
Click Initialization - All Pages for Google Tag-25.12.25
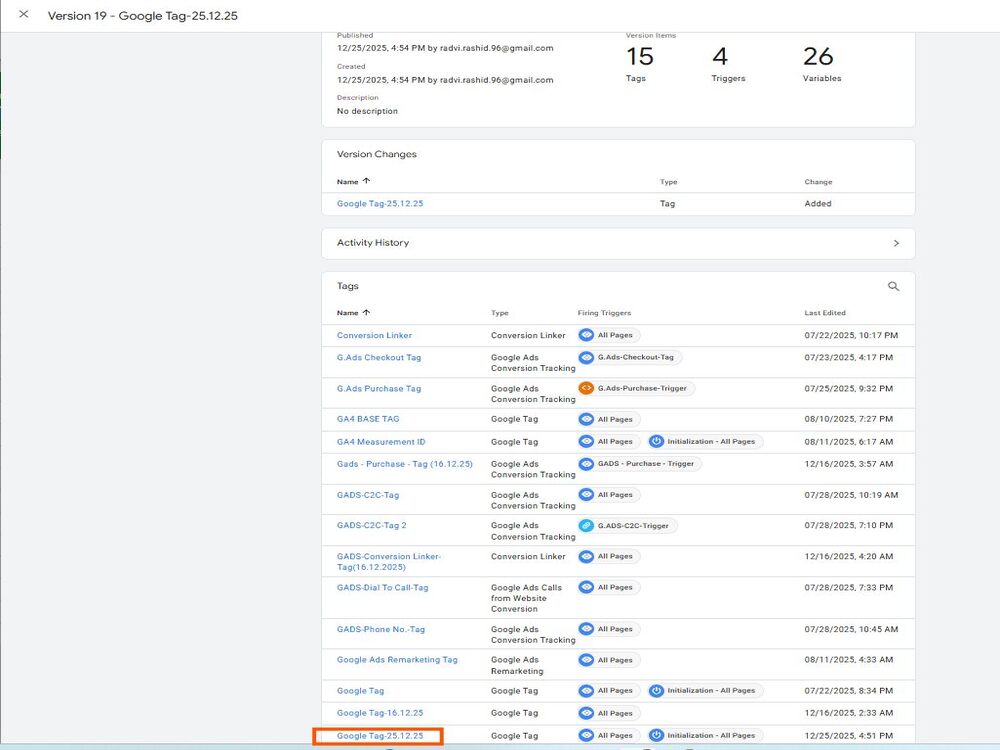tap(705, 735)
